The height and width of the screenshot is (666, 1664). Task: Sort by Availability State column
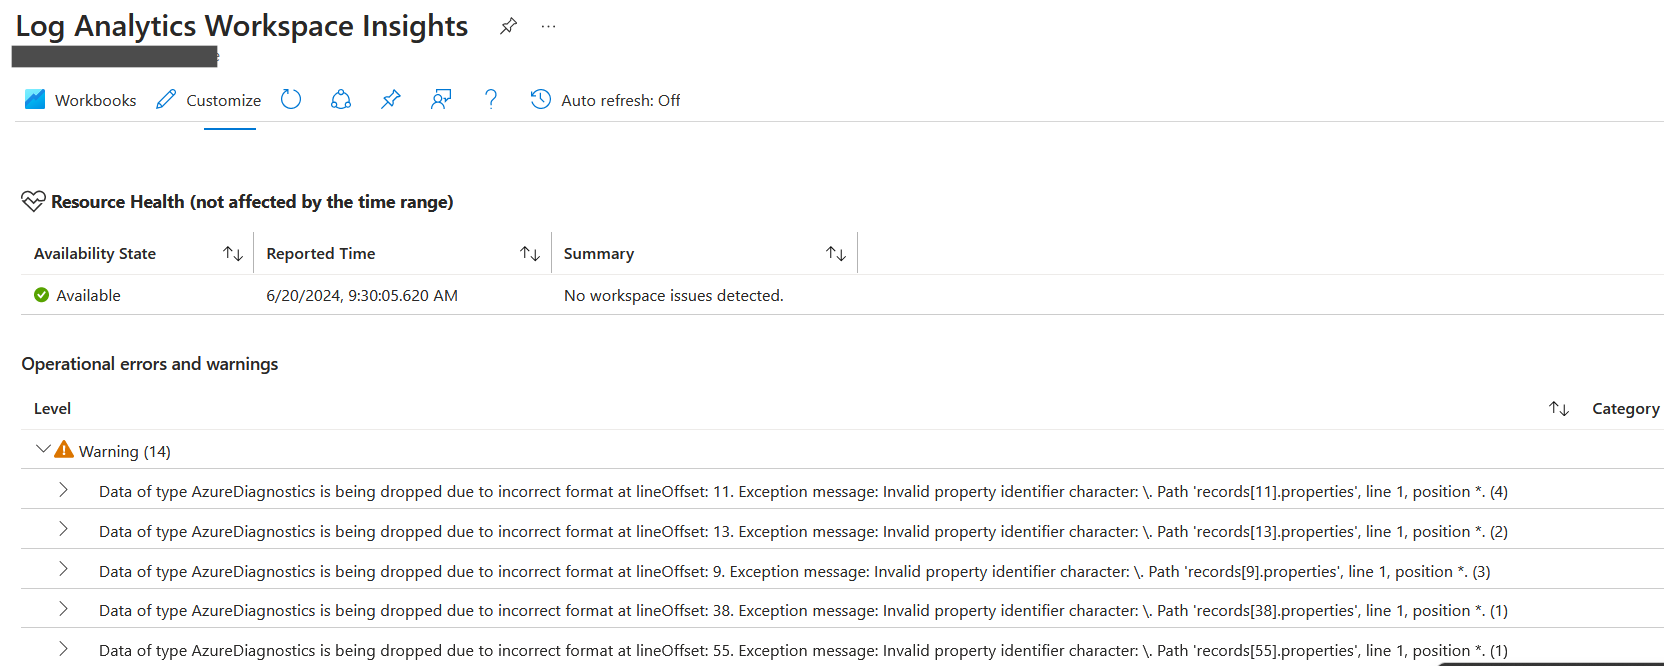233,254
